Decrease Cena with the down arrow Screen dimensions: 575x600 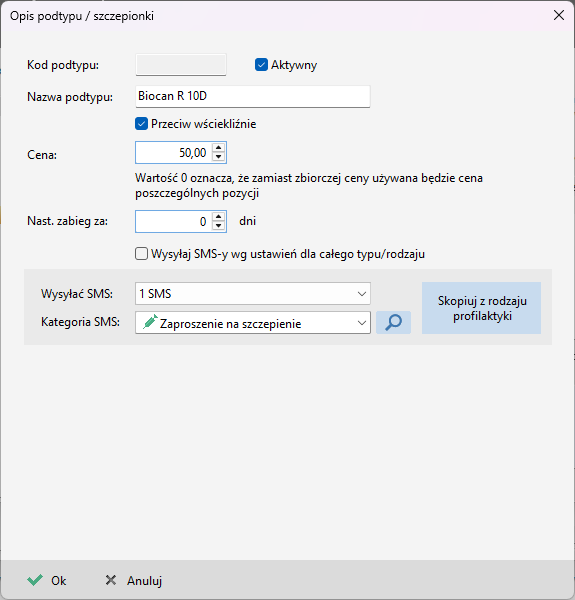218,157
